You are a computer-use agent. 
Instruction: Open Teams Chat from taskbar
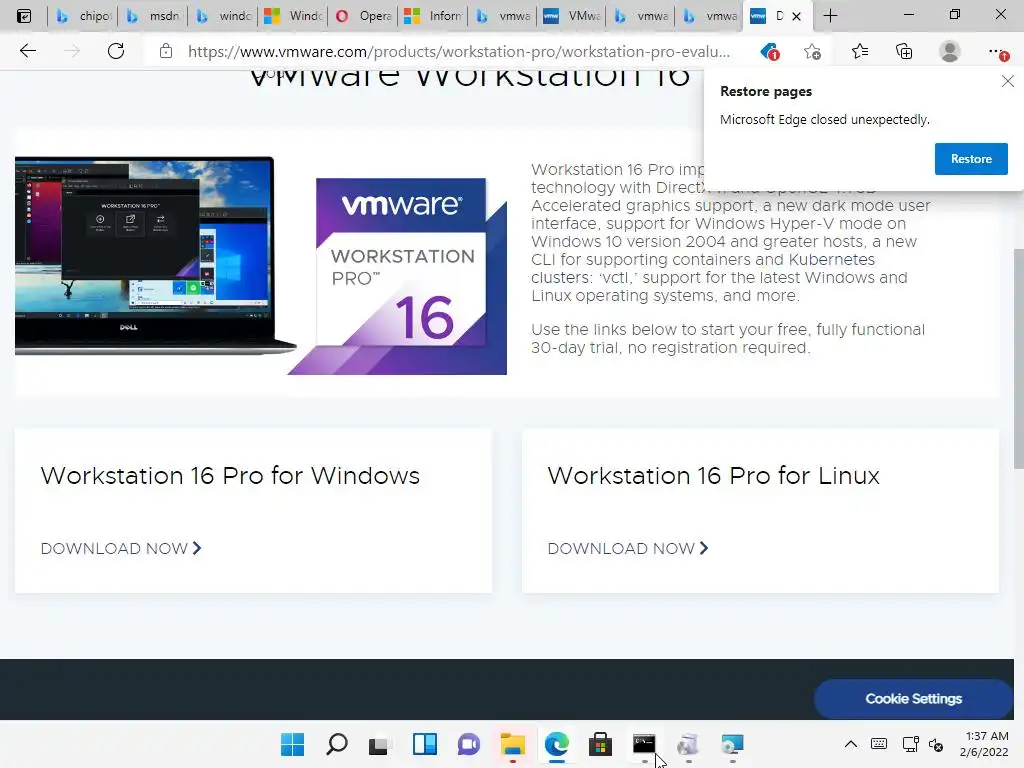point(468,744)
